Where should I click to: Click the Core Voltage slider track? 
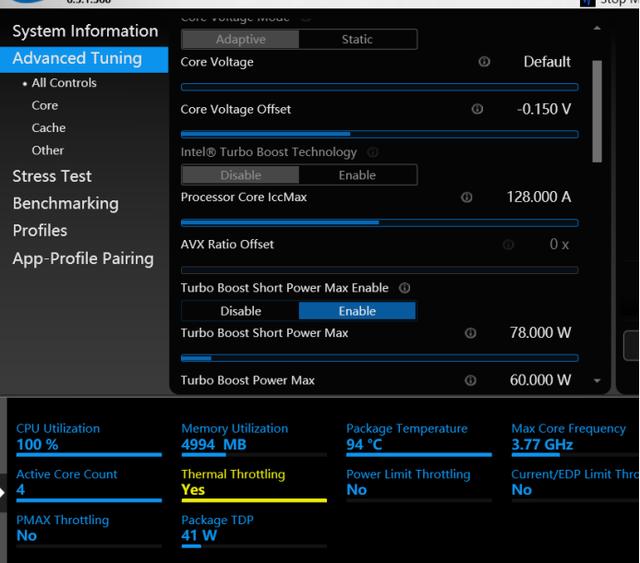point(380,87)
